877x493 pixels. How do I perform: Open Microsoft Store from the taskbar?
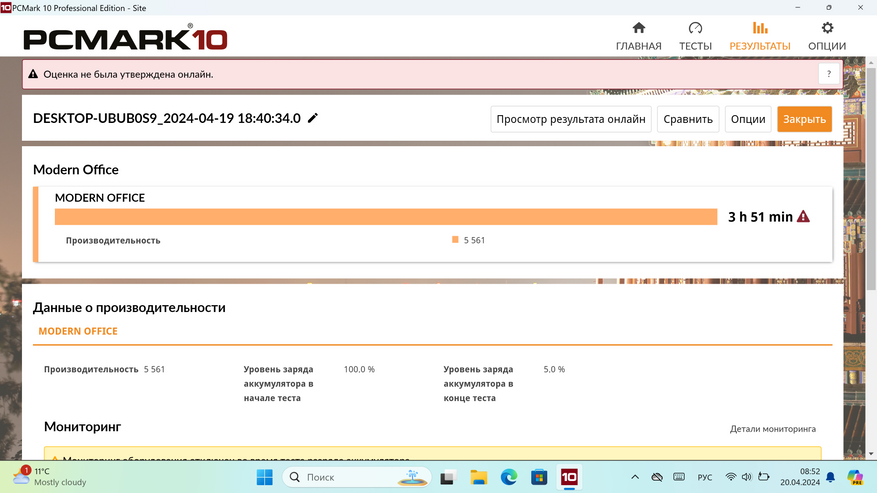click(x=539, y=477)
